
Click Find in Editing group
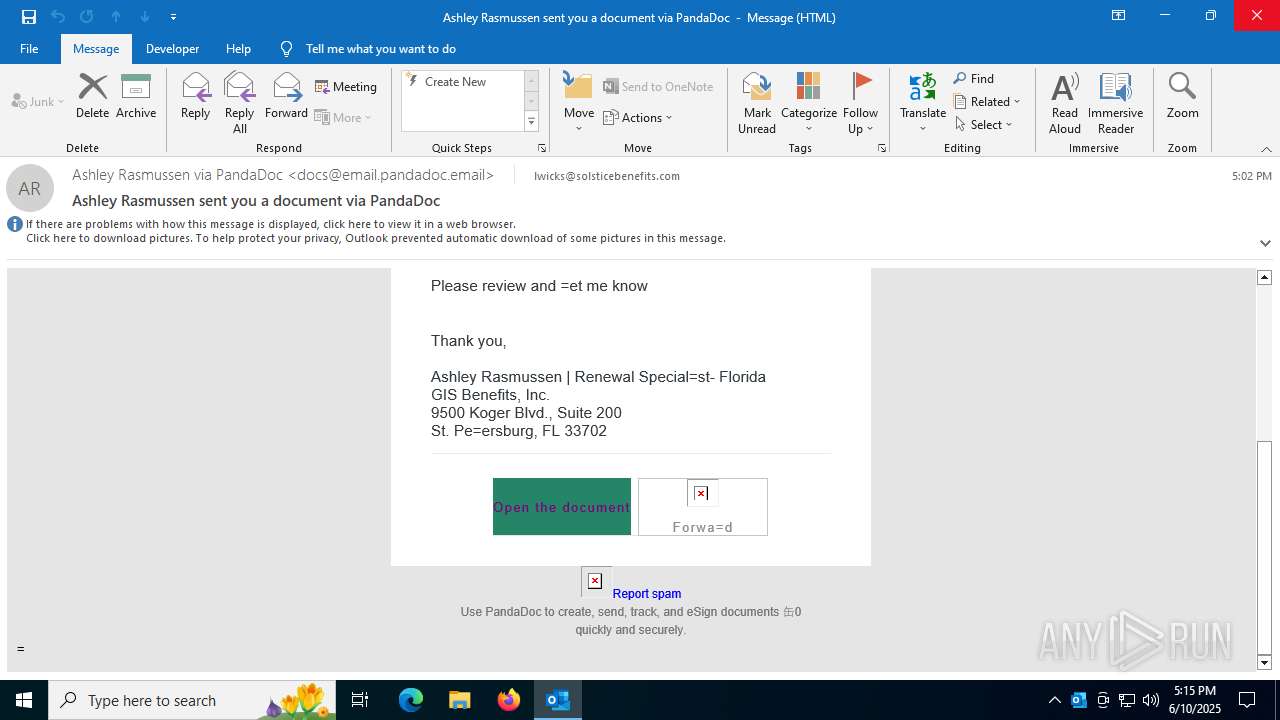coord(974,79)
